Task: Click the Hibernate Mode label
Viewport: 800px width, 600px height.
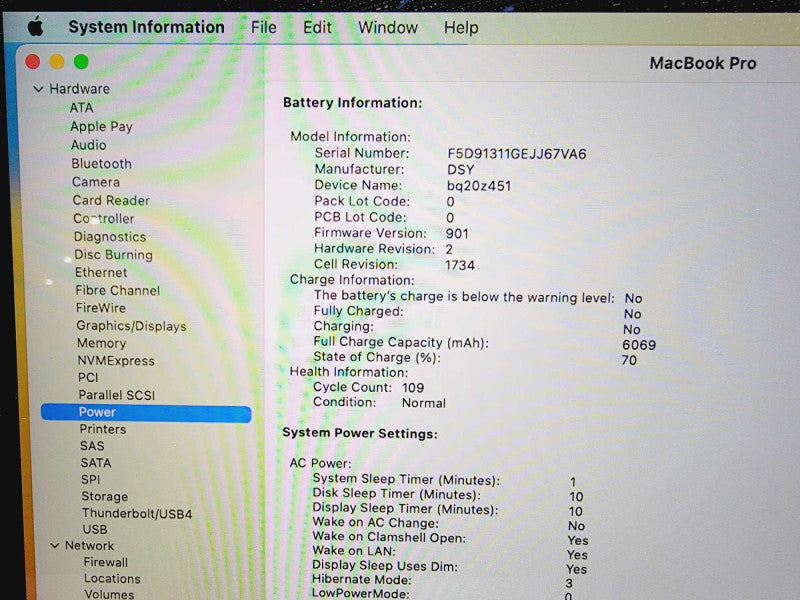Action: click(362, 580)
